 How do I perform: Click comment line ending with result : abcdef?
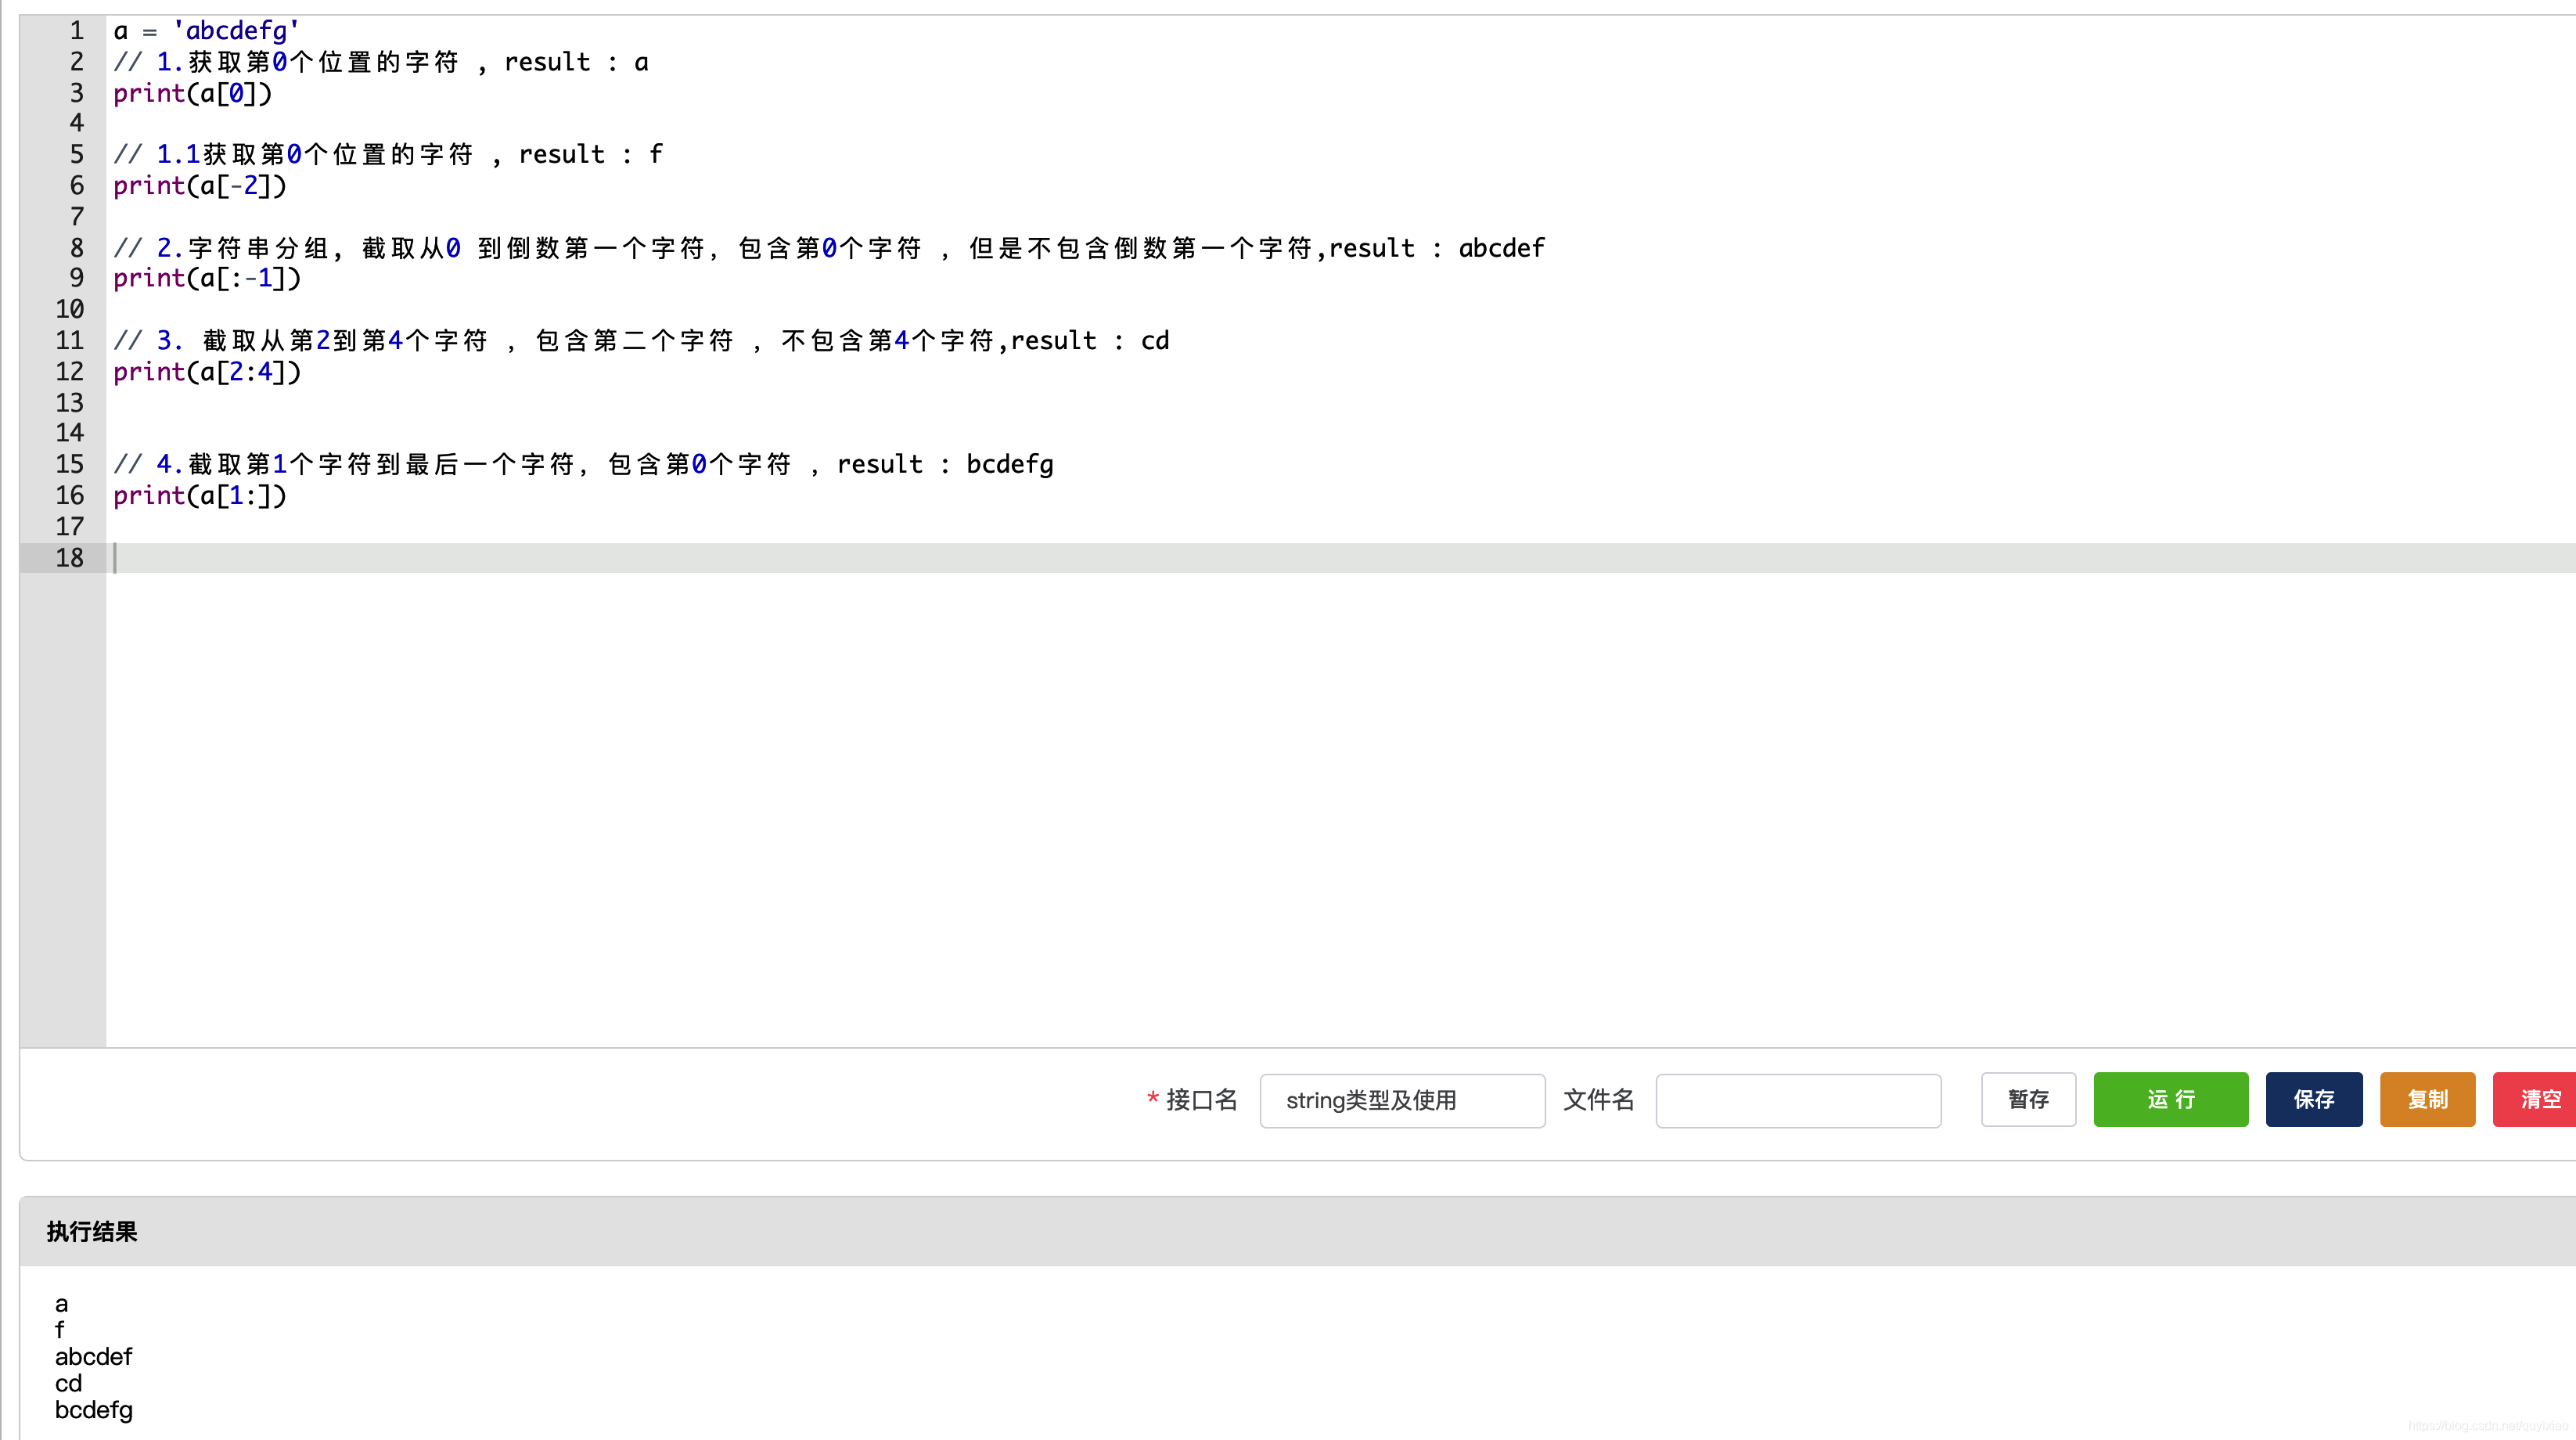pyautogui.click(x=829, y=248)
